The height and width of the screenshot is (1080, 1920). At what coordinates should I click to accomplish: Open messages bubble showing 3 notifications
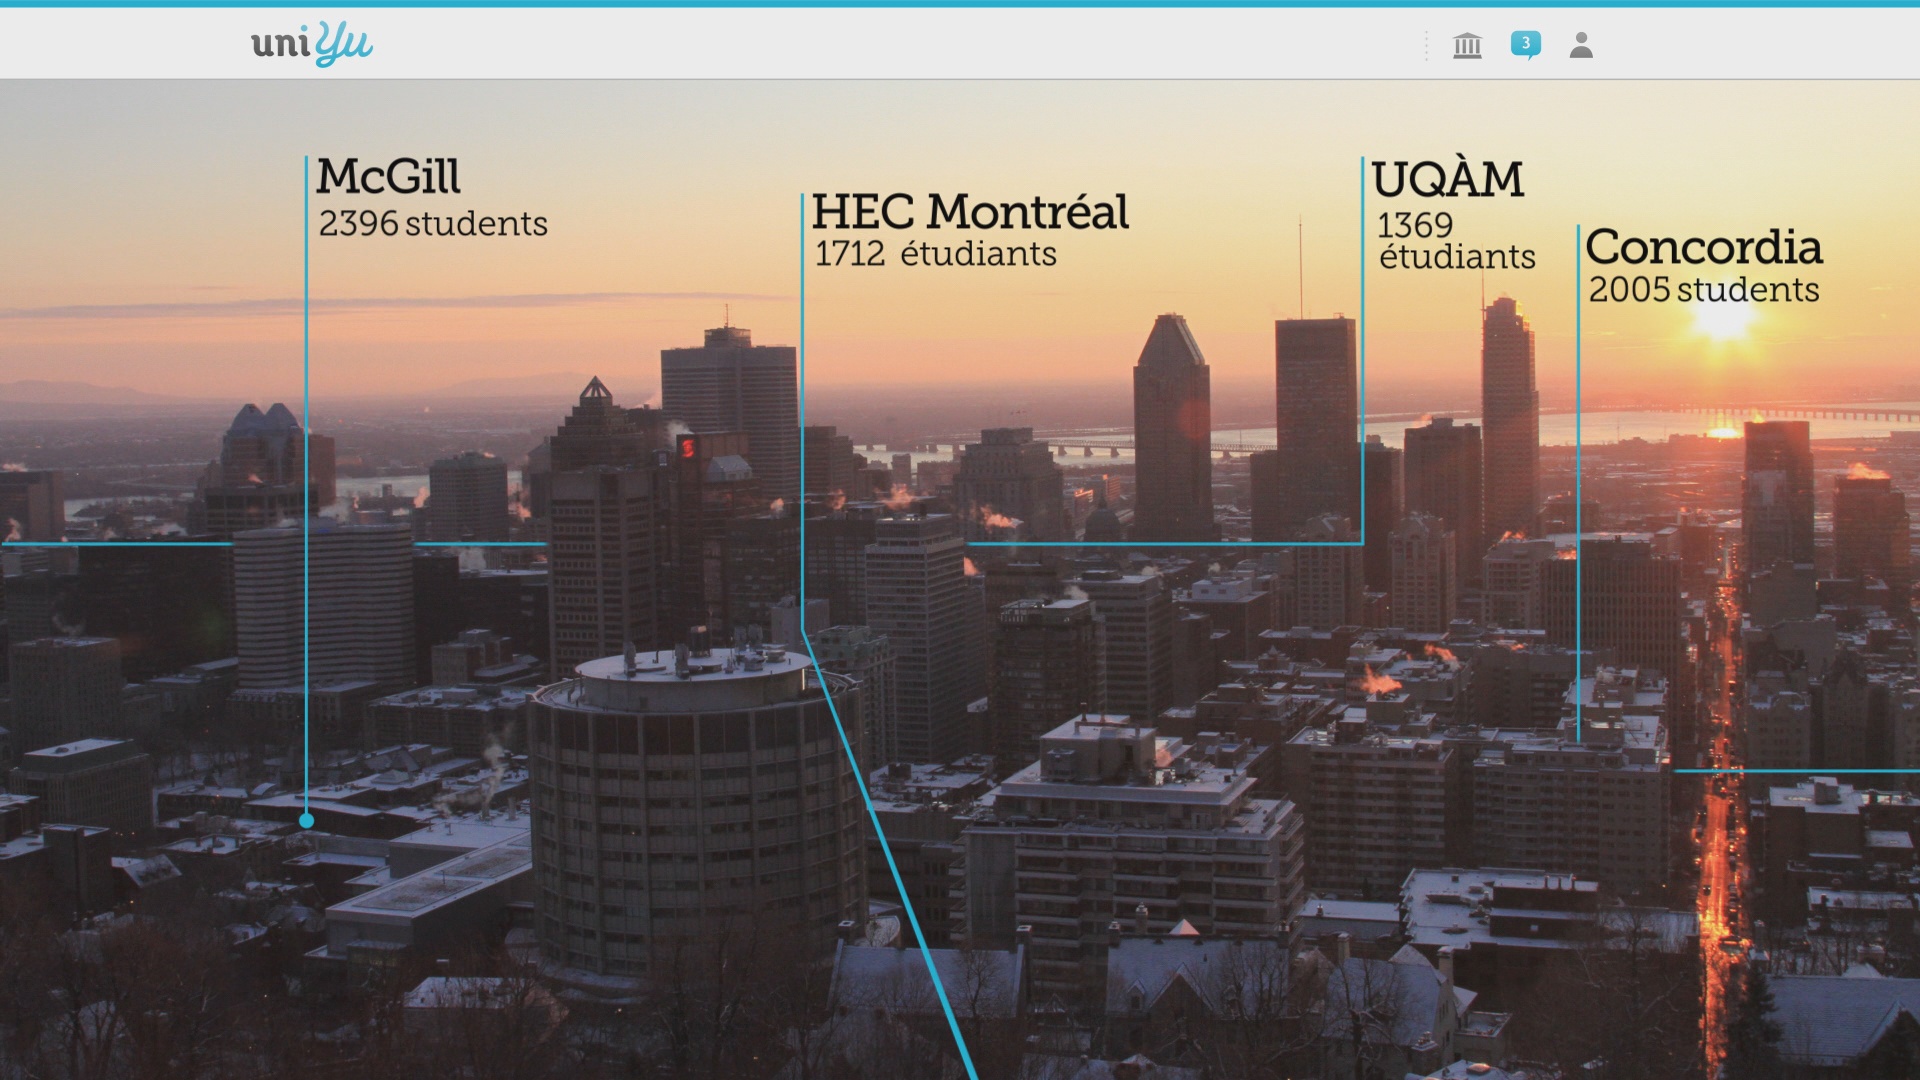coord(1525,45)
